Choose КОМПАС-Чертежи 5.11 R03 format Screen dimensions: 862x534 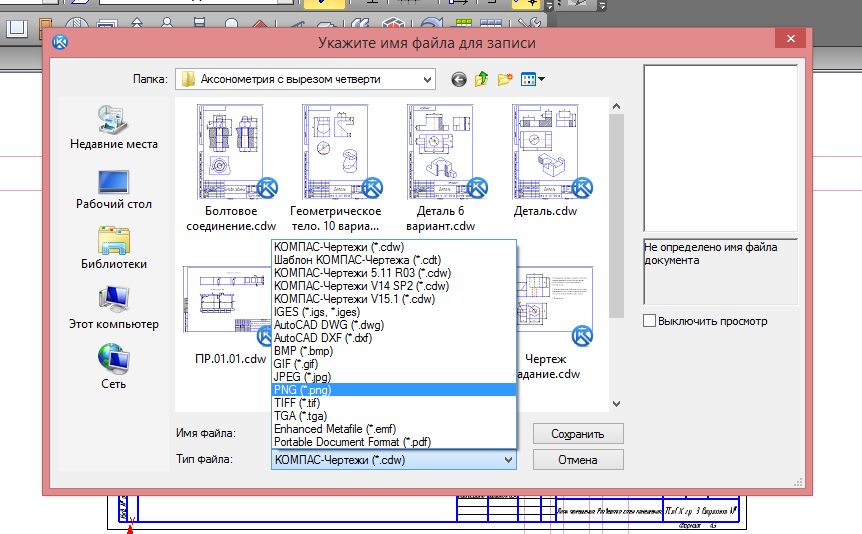tap(394, 273)
